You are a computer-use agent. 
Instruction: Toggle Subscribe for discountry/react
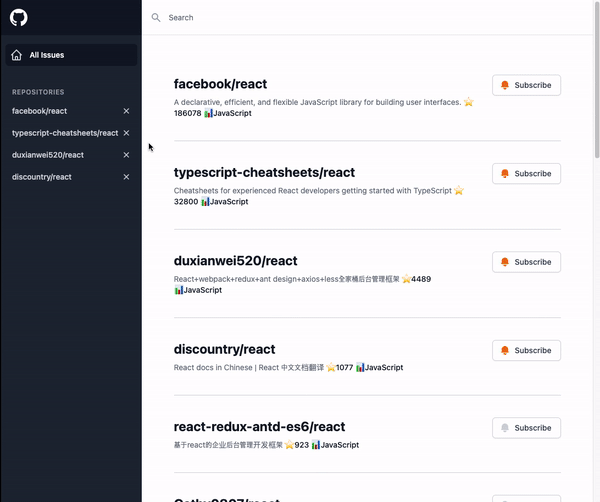[527, 350]
